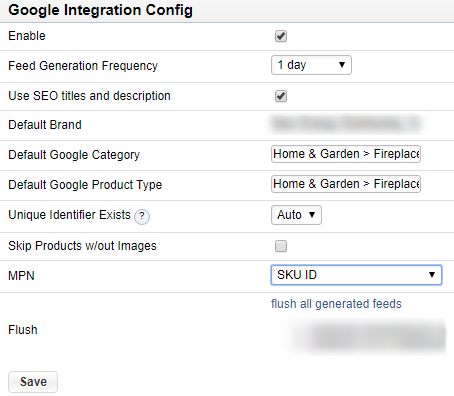This screenshot has width=454, height=396.
Task: Click the Skip Products w/out Images label
Action: [x=82, y=246]
